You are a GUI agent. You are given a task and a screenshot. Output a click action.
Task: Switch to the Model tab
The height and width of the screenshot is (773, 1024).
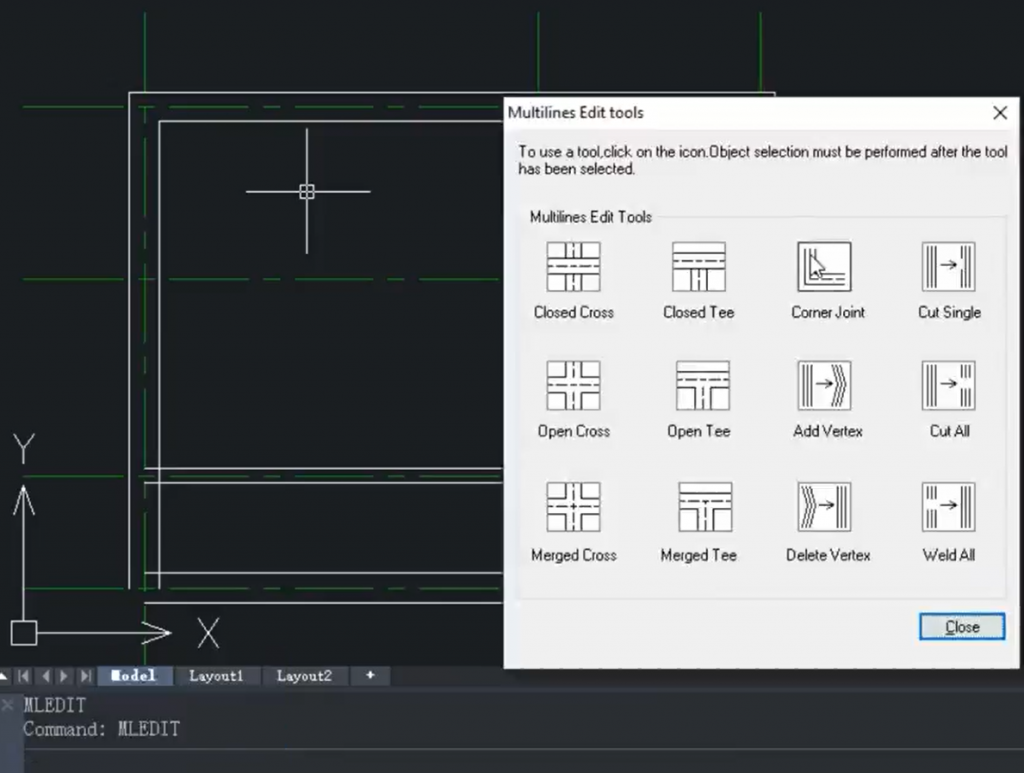tap(133, 676)
